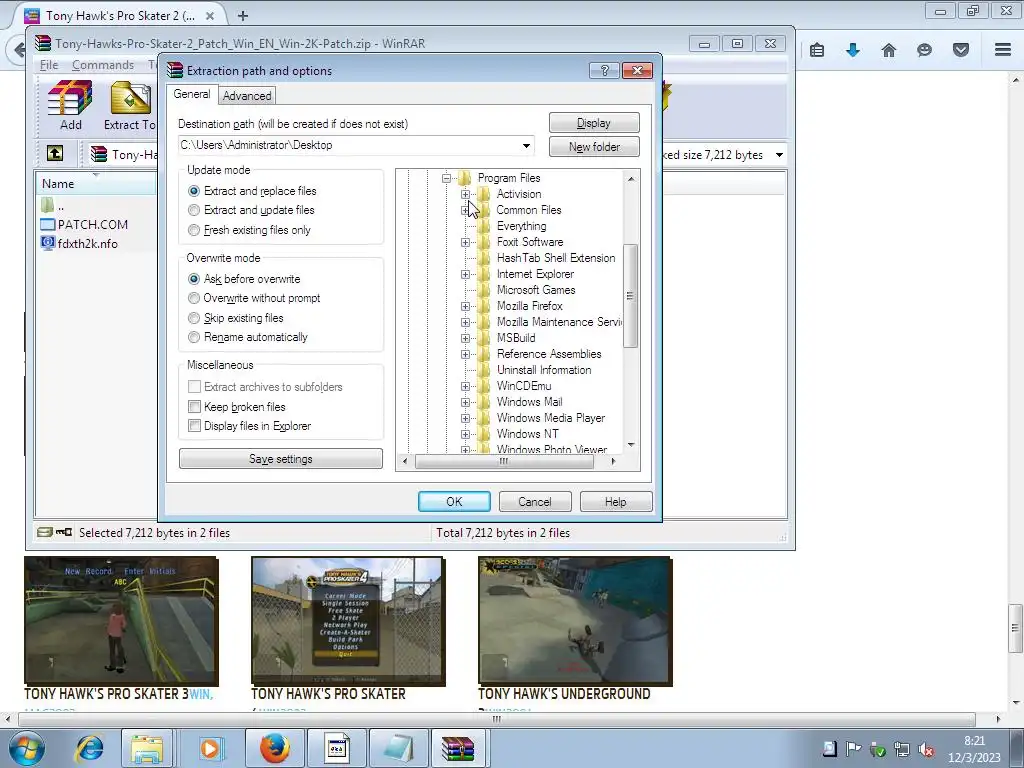1024x768 pixels.
Task: Select Overwrite without prompt option
Action: click(254, 298)
